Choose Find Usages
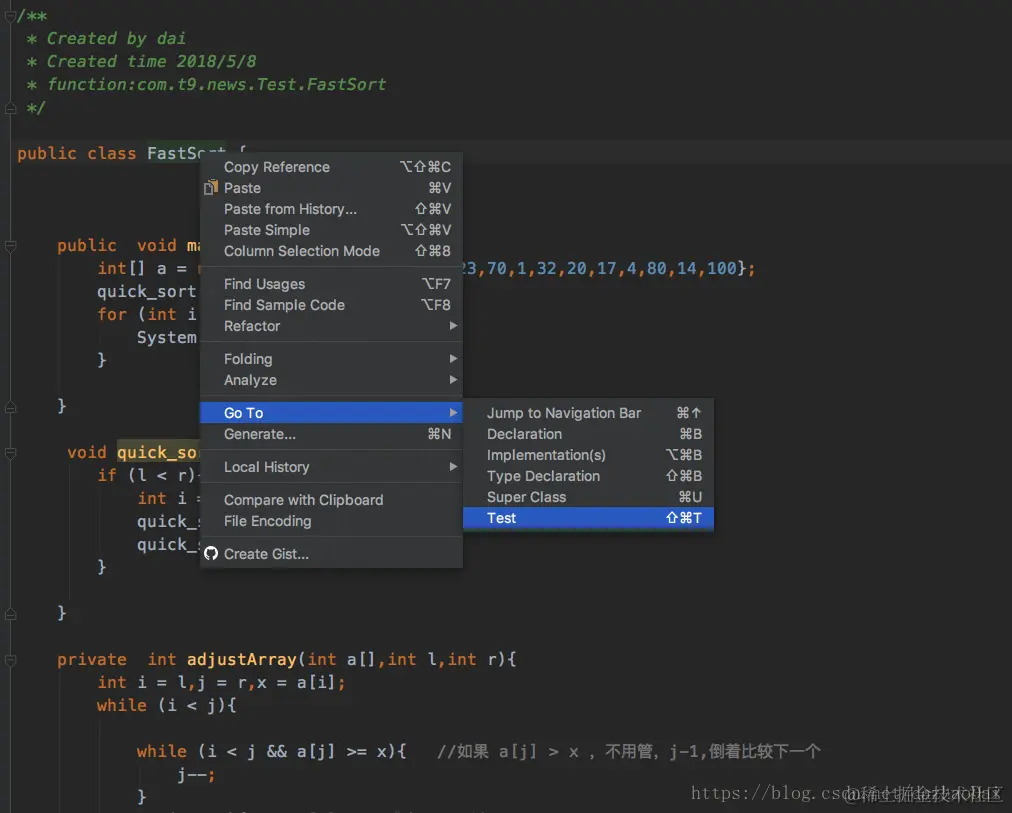Viewport: 1012px width, 813px height. [331, 284]
